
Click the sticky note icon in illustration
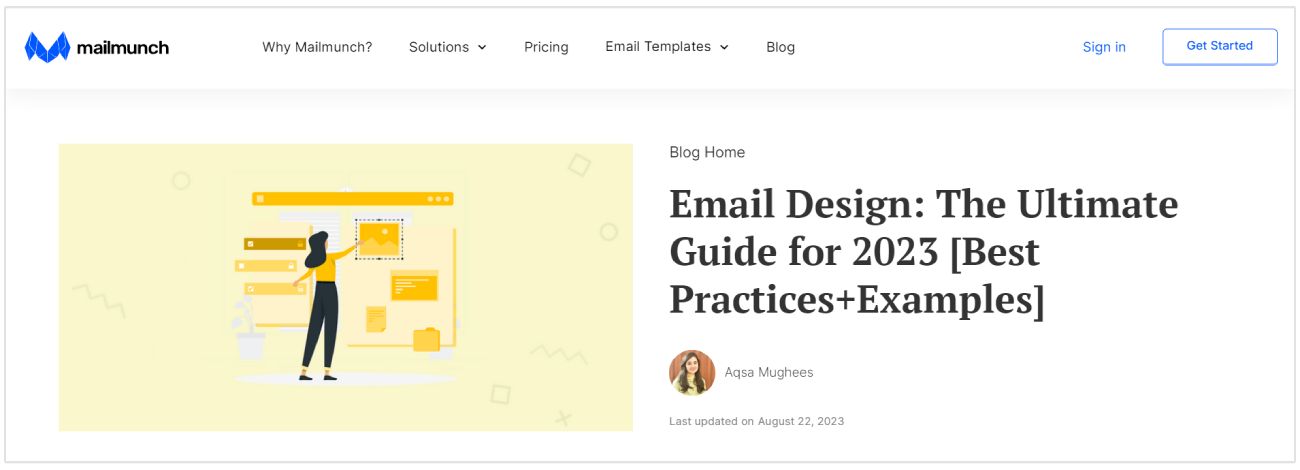tap(376, 319)
